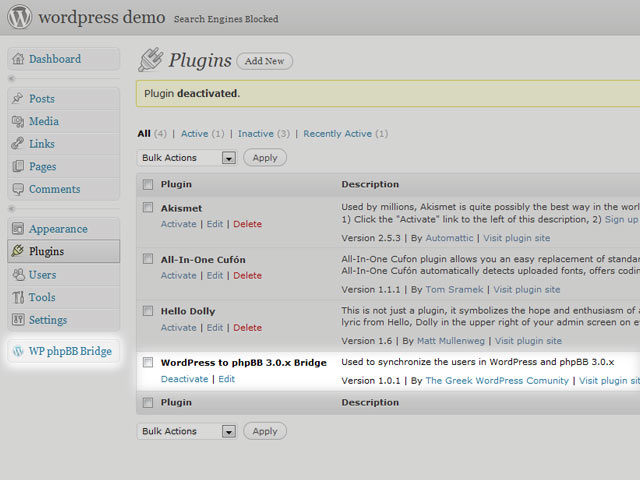Filter plugins by Inactive
Image resolution: width=640 pixels, height=480 pixels.
pyautogui.click(x=256, y=133)
